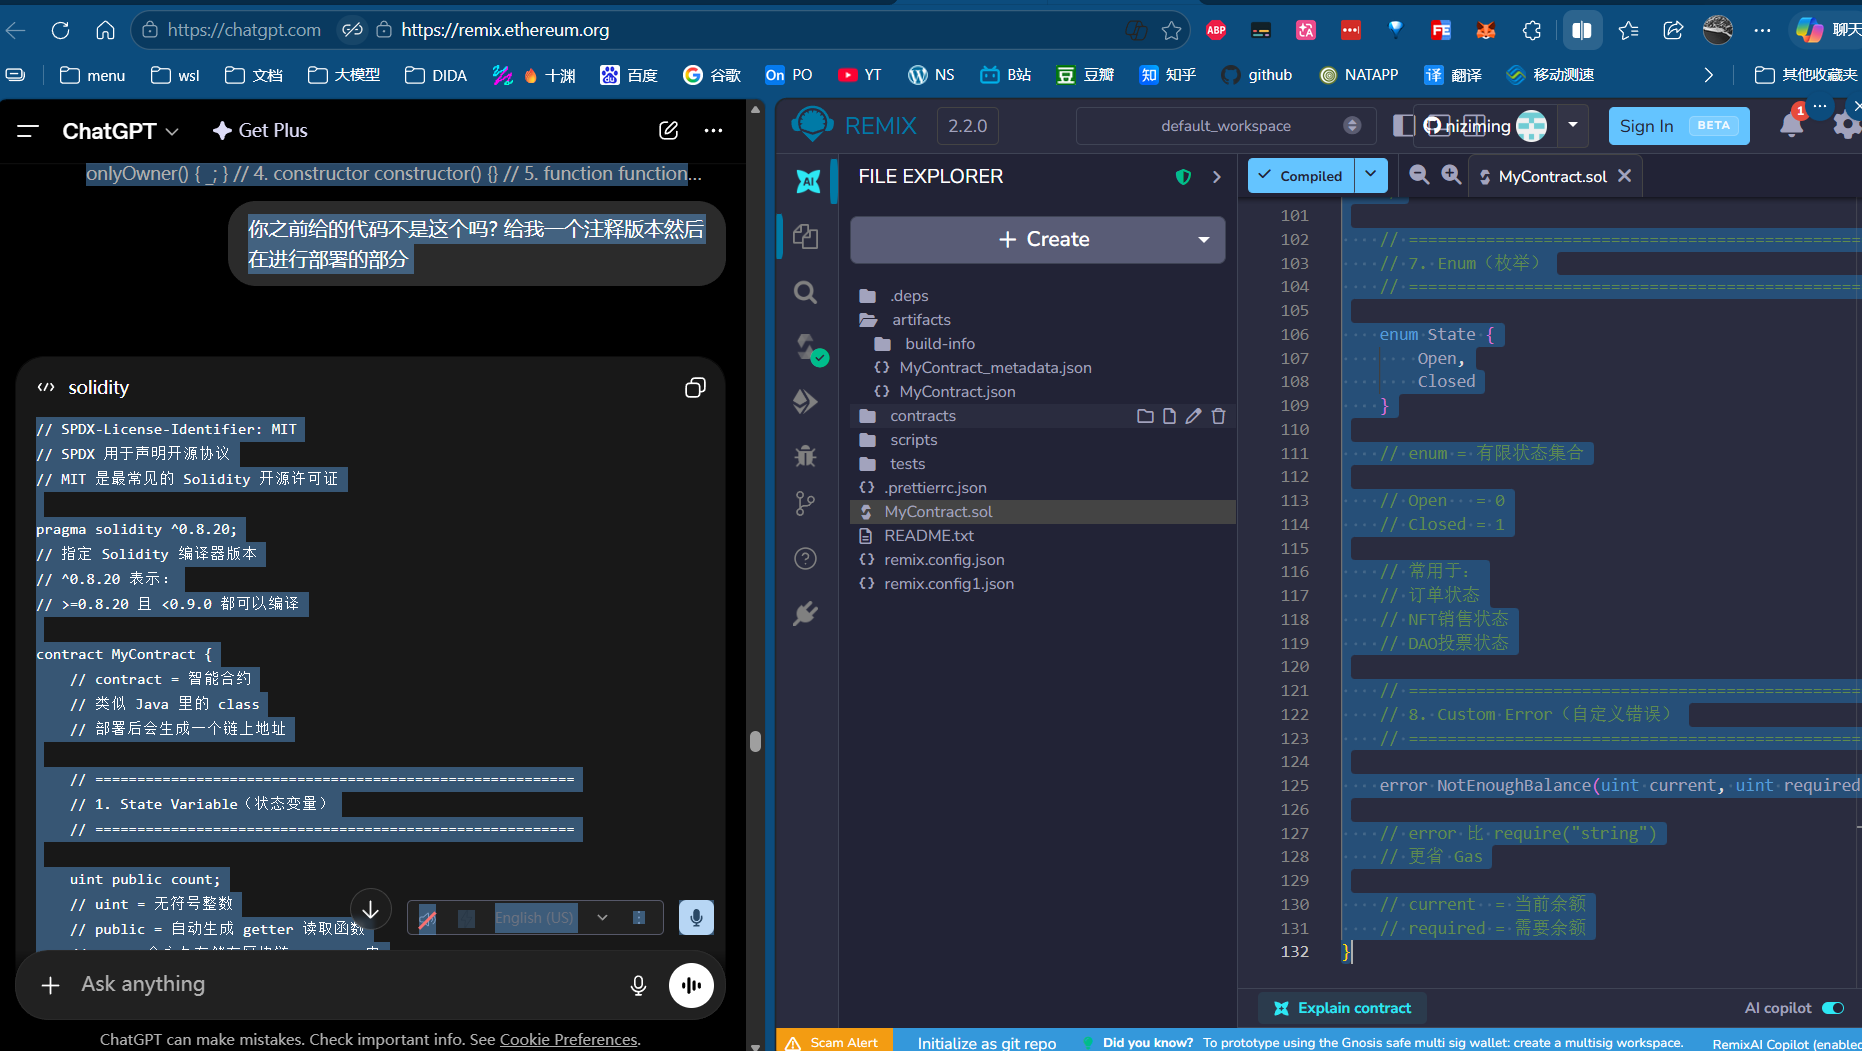The width and height of the screenshot is (1862, 1051).
Task: Open ChatGPT conversation options (three dots)
Action: (713, 130)
